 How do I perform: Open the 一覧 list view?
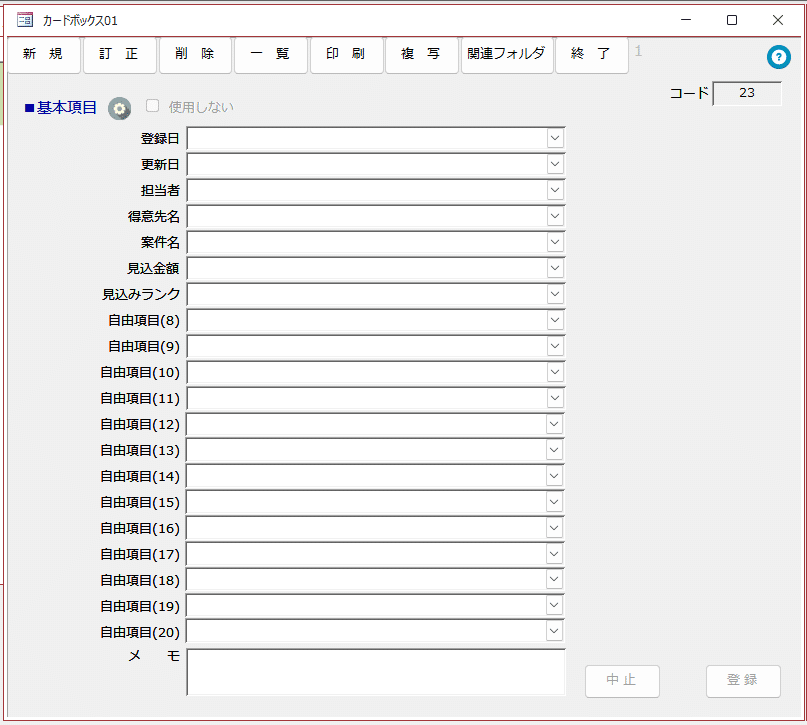pos(271,55)
